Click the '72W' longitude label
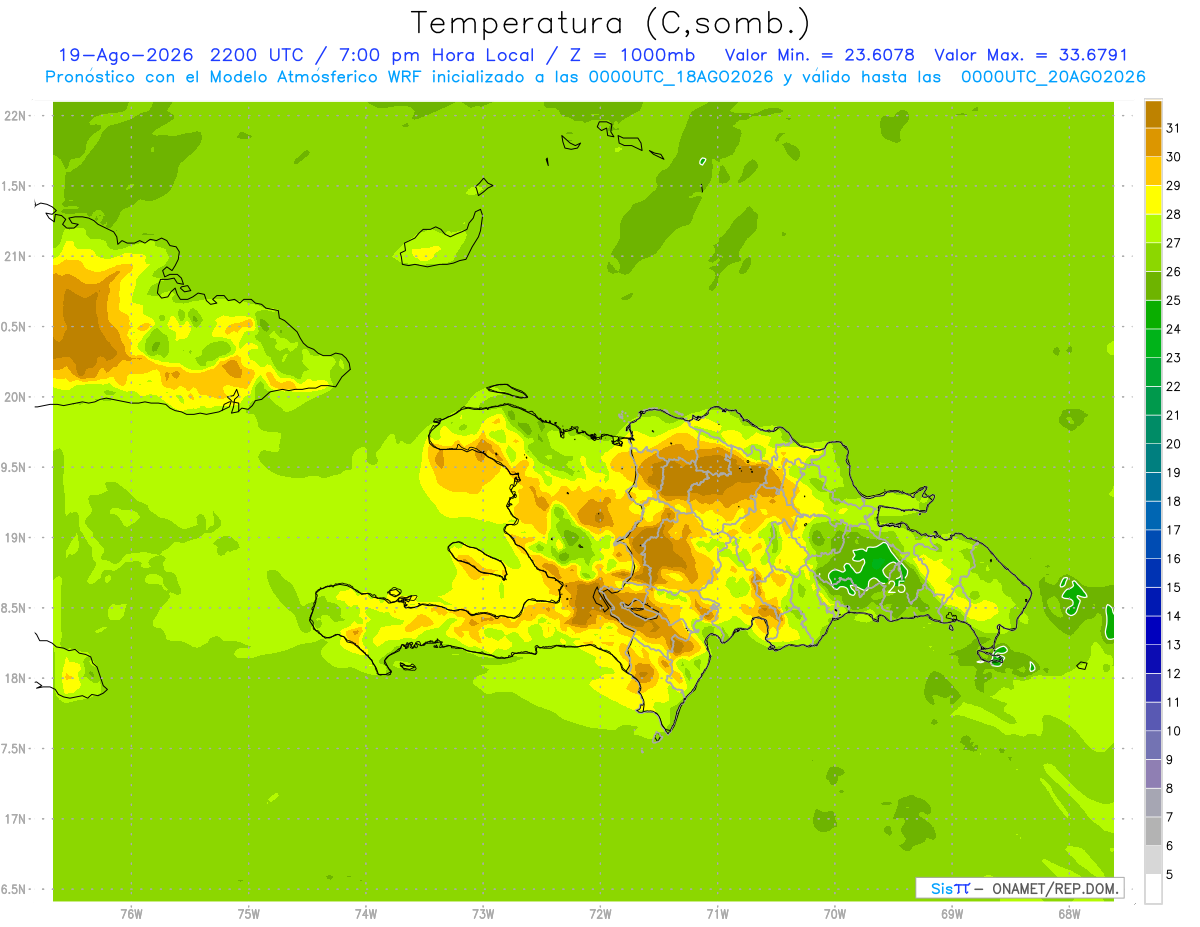 click(x=600, y=914)
